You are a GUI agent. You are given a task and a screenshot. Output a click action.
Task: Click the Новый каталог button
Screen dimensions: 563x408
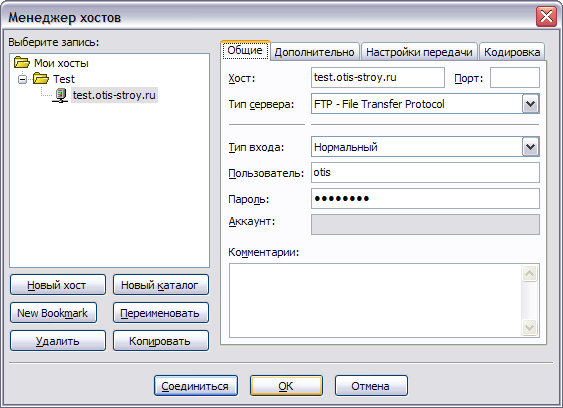click(160, 285)
